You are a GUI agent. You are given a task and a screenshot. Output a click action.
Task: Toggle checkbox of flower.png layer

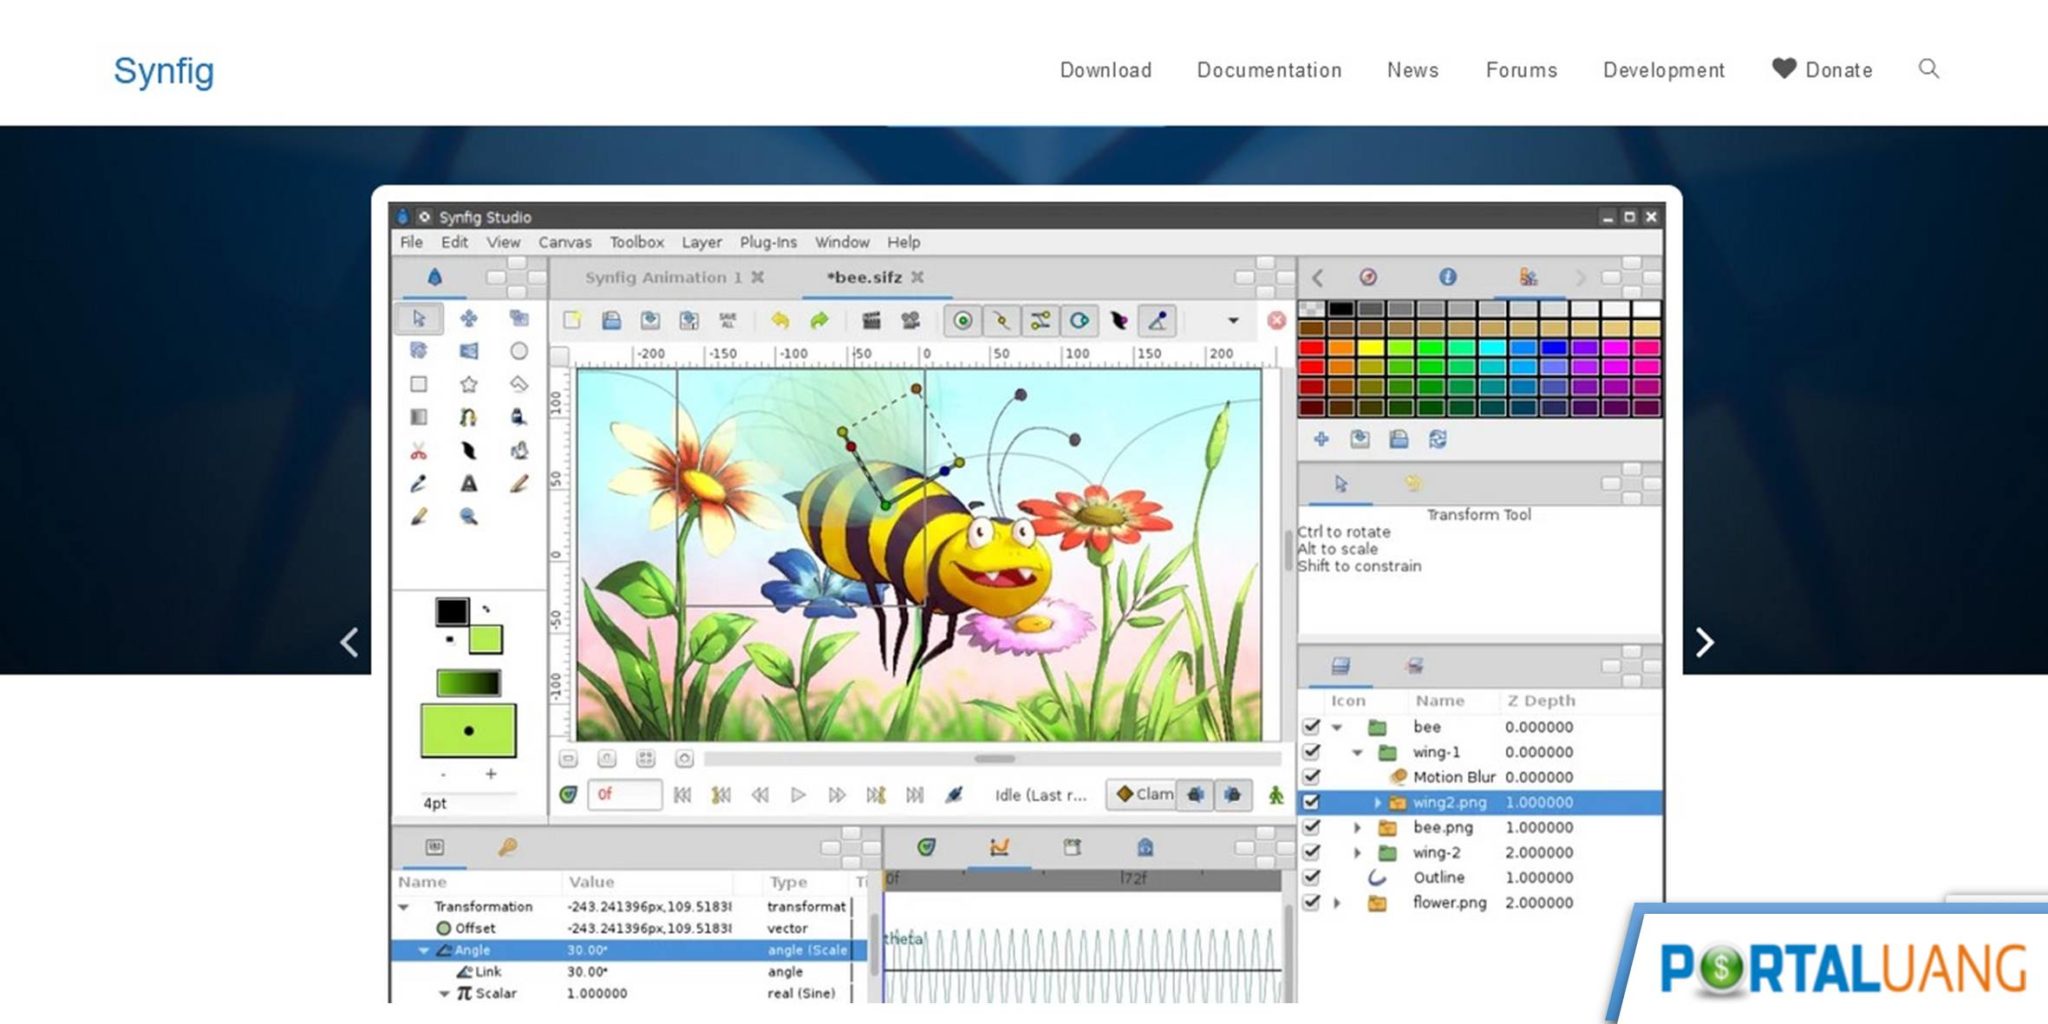(x=1311, y=902)
